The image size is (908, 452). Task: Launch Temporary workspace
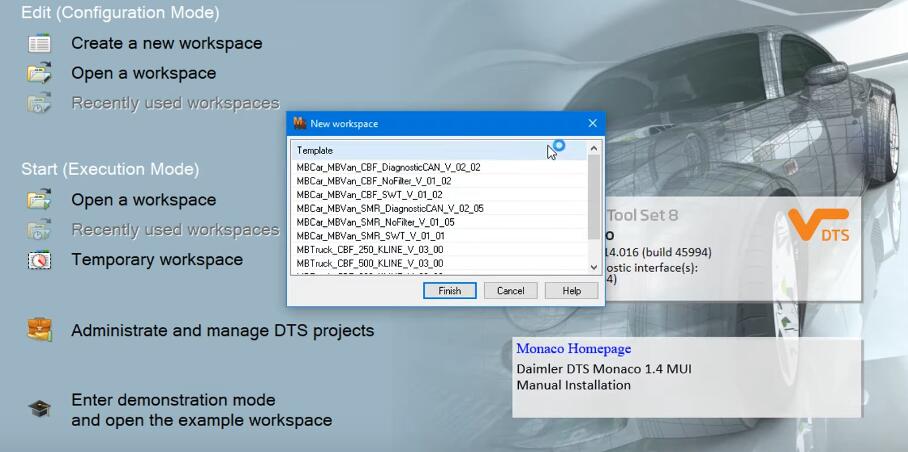157,260
